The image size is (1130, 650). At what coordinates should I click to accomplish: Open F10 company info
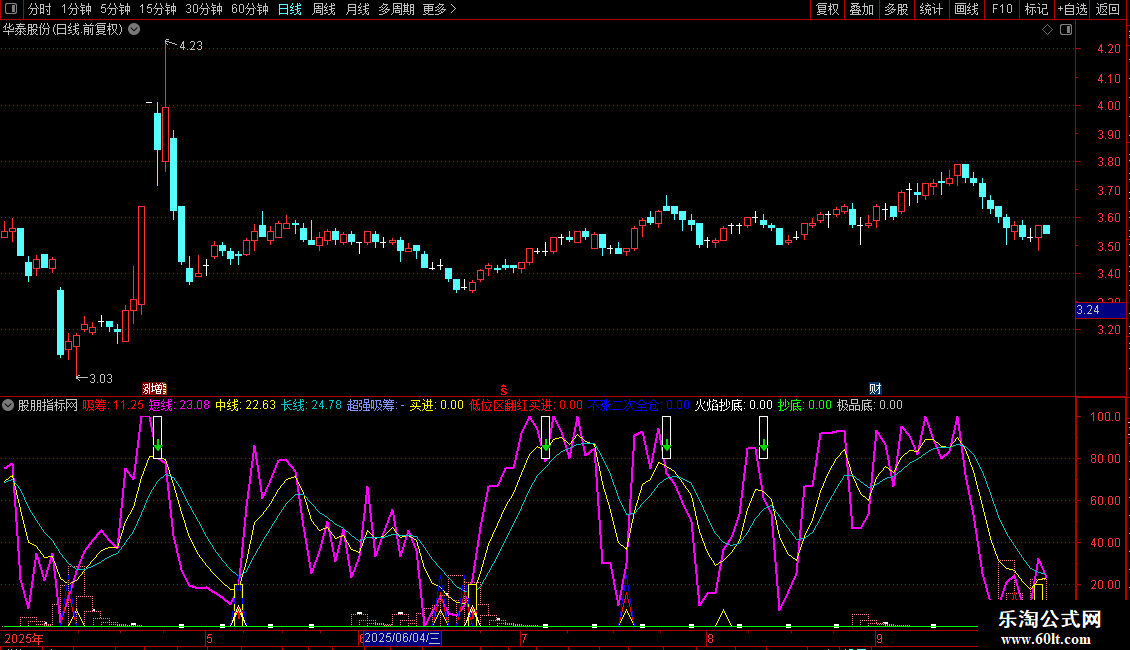1002,9
